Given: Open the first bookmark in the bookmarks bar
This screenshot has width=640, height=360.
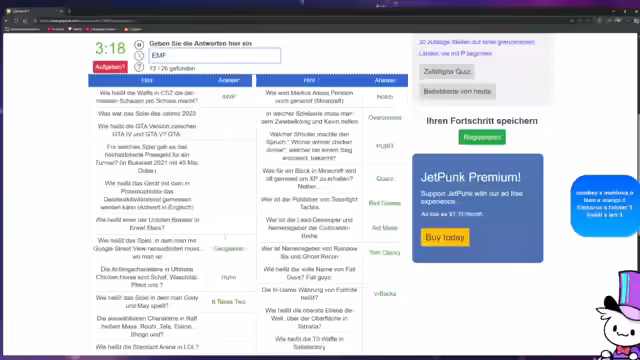Looking at the screenshot, I should (23, 29).
